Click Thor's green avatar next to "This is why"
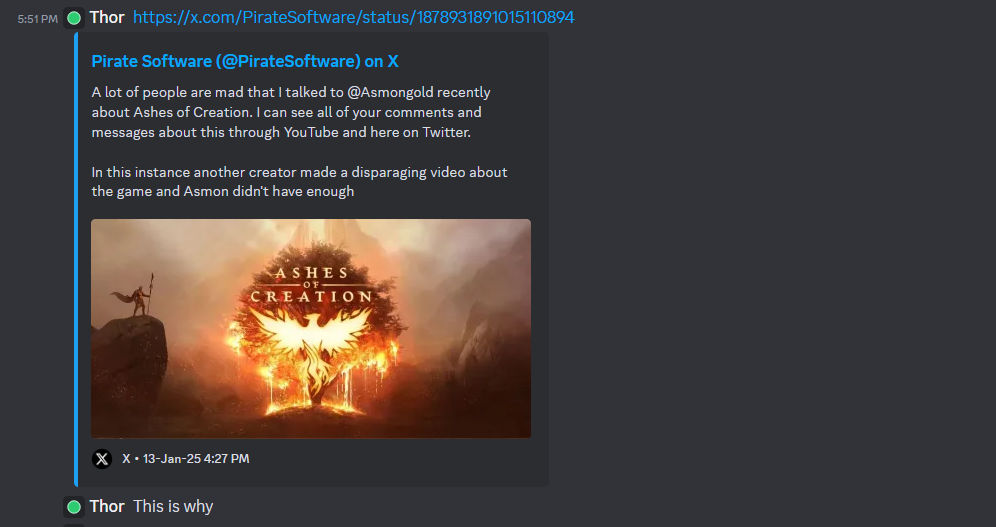Screen dimensions: 996x527 74,507
